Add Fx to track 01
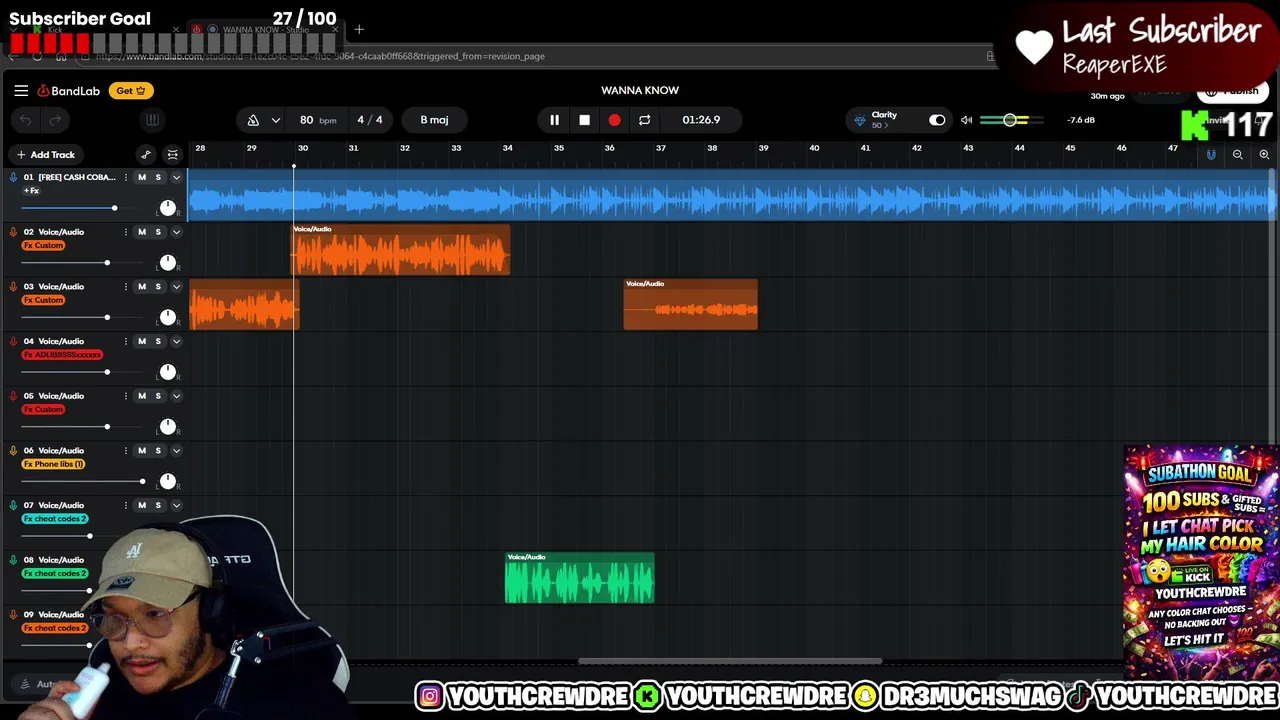 [32, 191]
